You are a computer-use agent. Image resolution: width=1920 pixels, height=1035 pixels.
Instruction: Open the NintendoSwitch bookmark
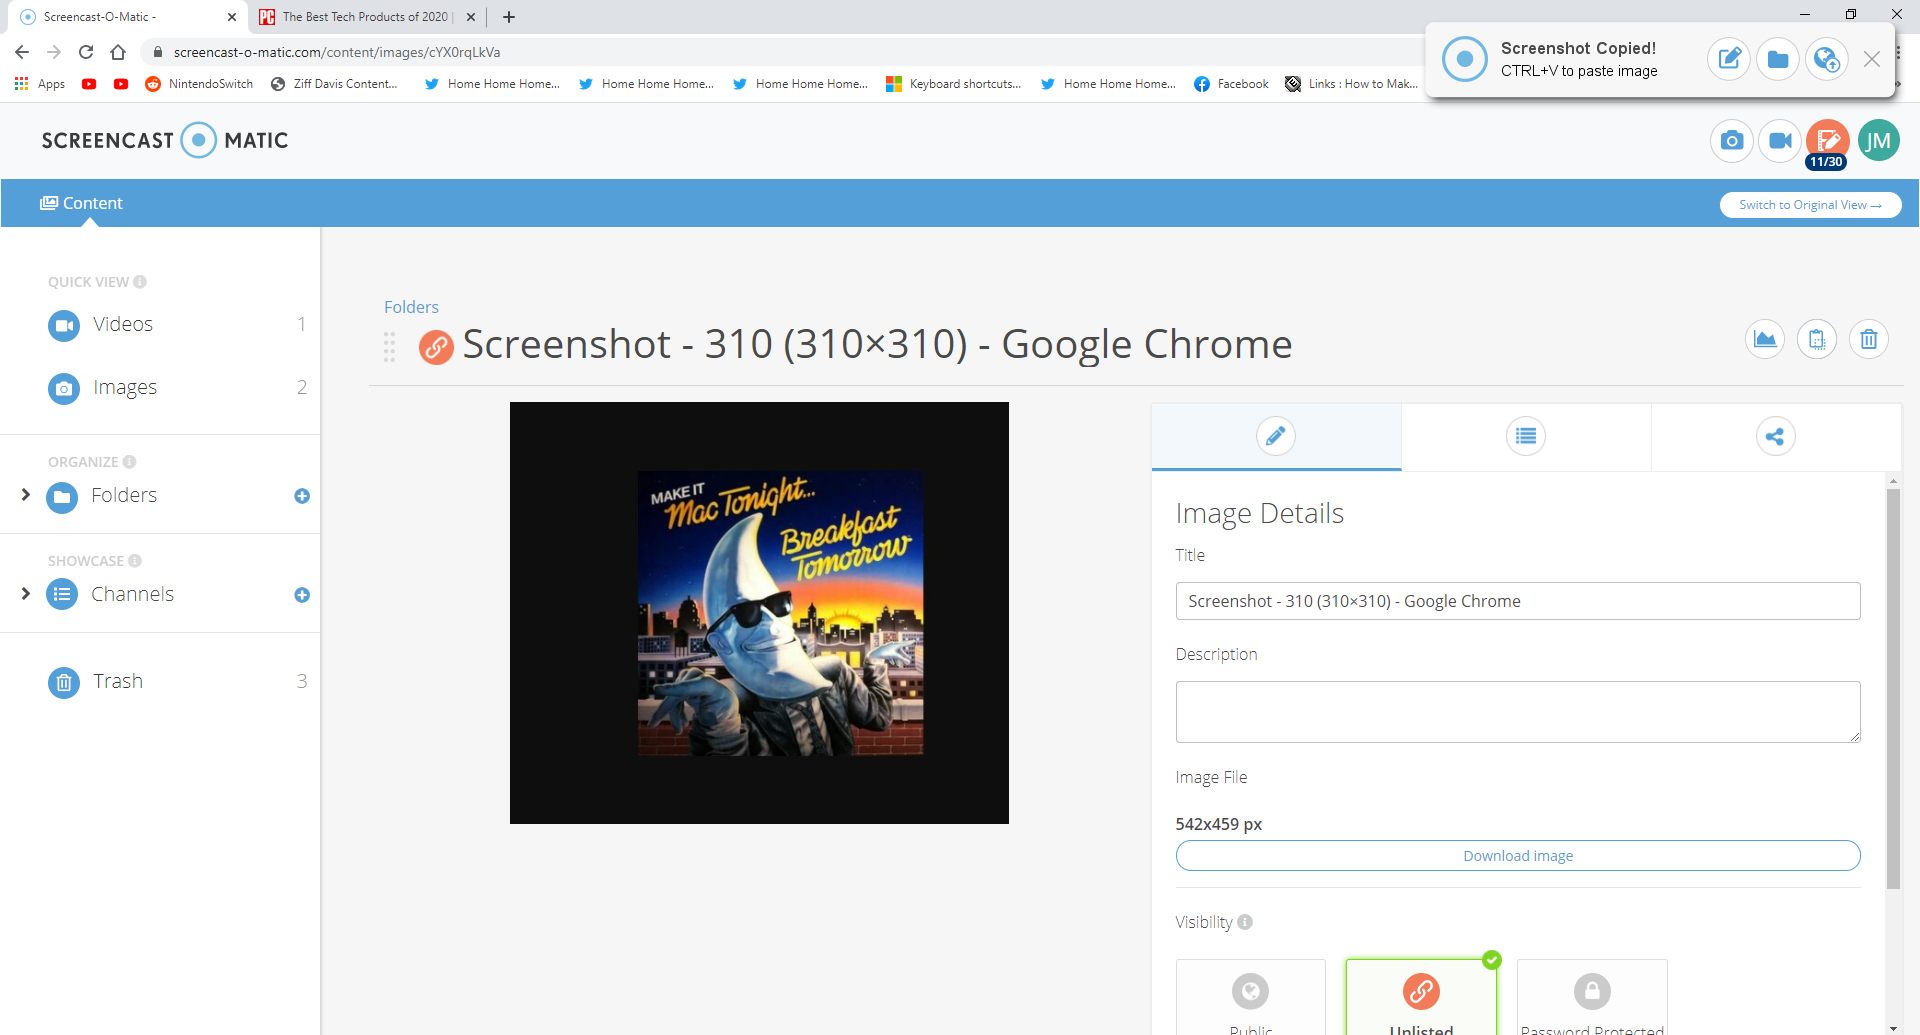(200, 84)
